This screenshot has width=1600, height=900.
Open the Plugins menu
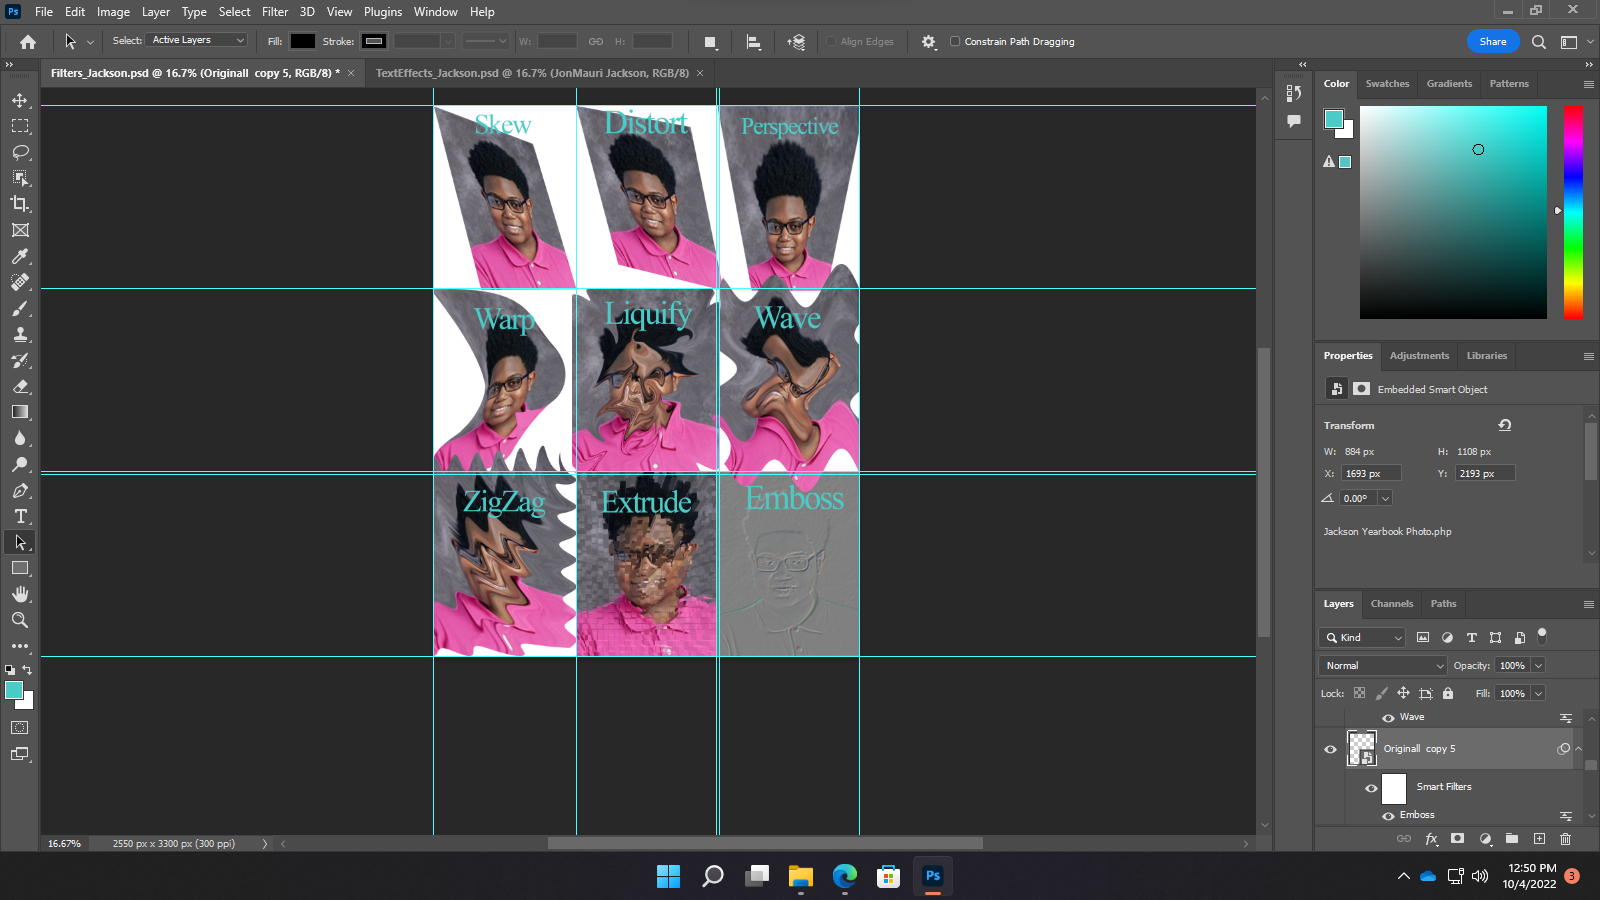coord(383,12)
